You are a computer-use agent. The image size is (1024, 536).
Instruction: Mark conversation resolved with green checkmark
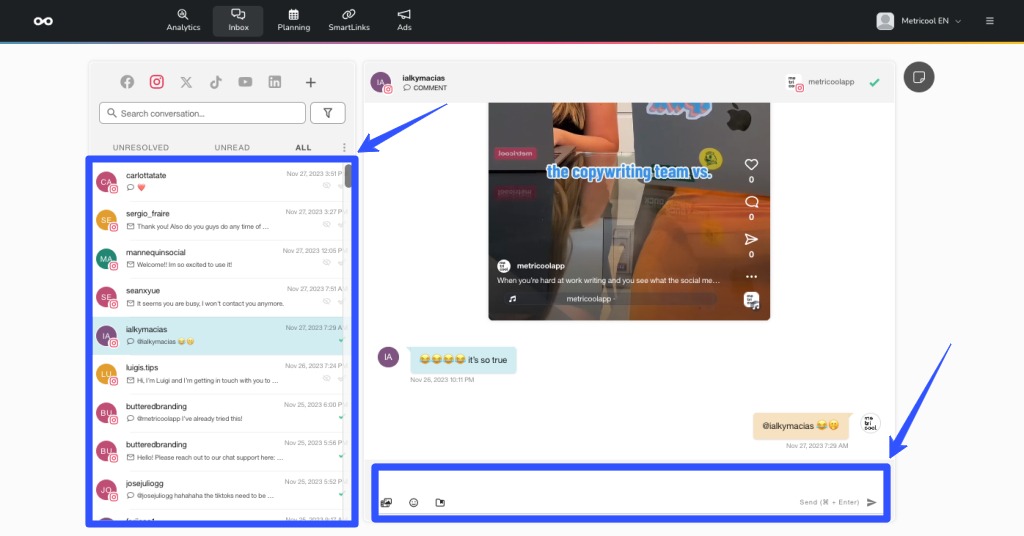874,83
